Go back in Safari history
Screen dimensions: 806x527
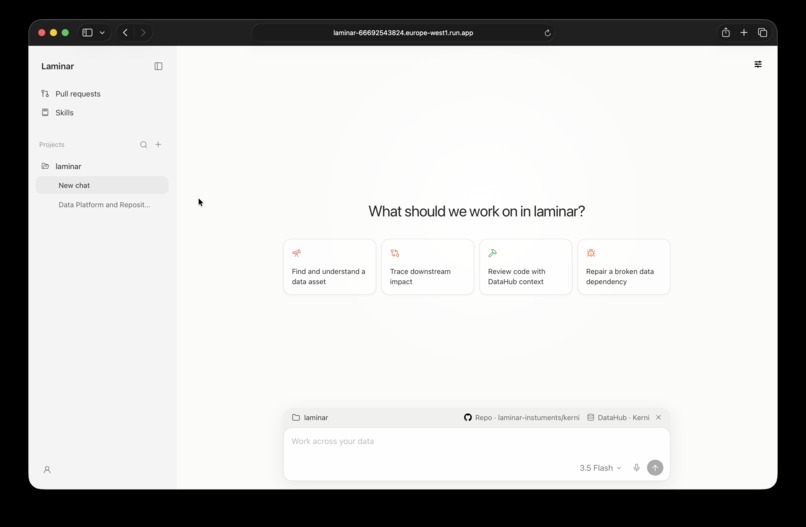[125, 32]
